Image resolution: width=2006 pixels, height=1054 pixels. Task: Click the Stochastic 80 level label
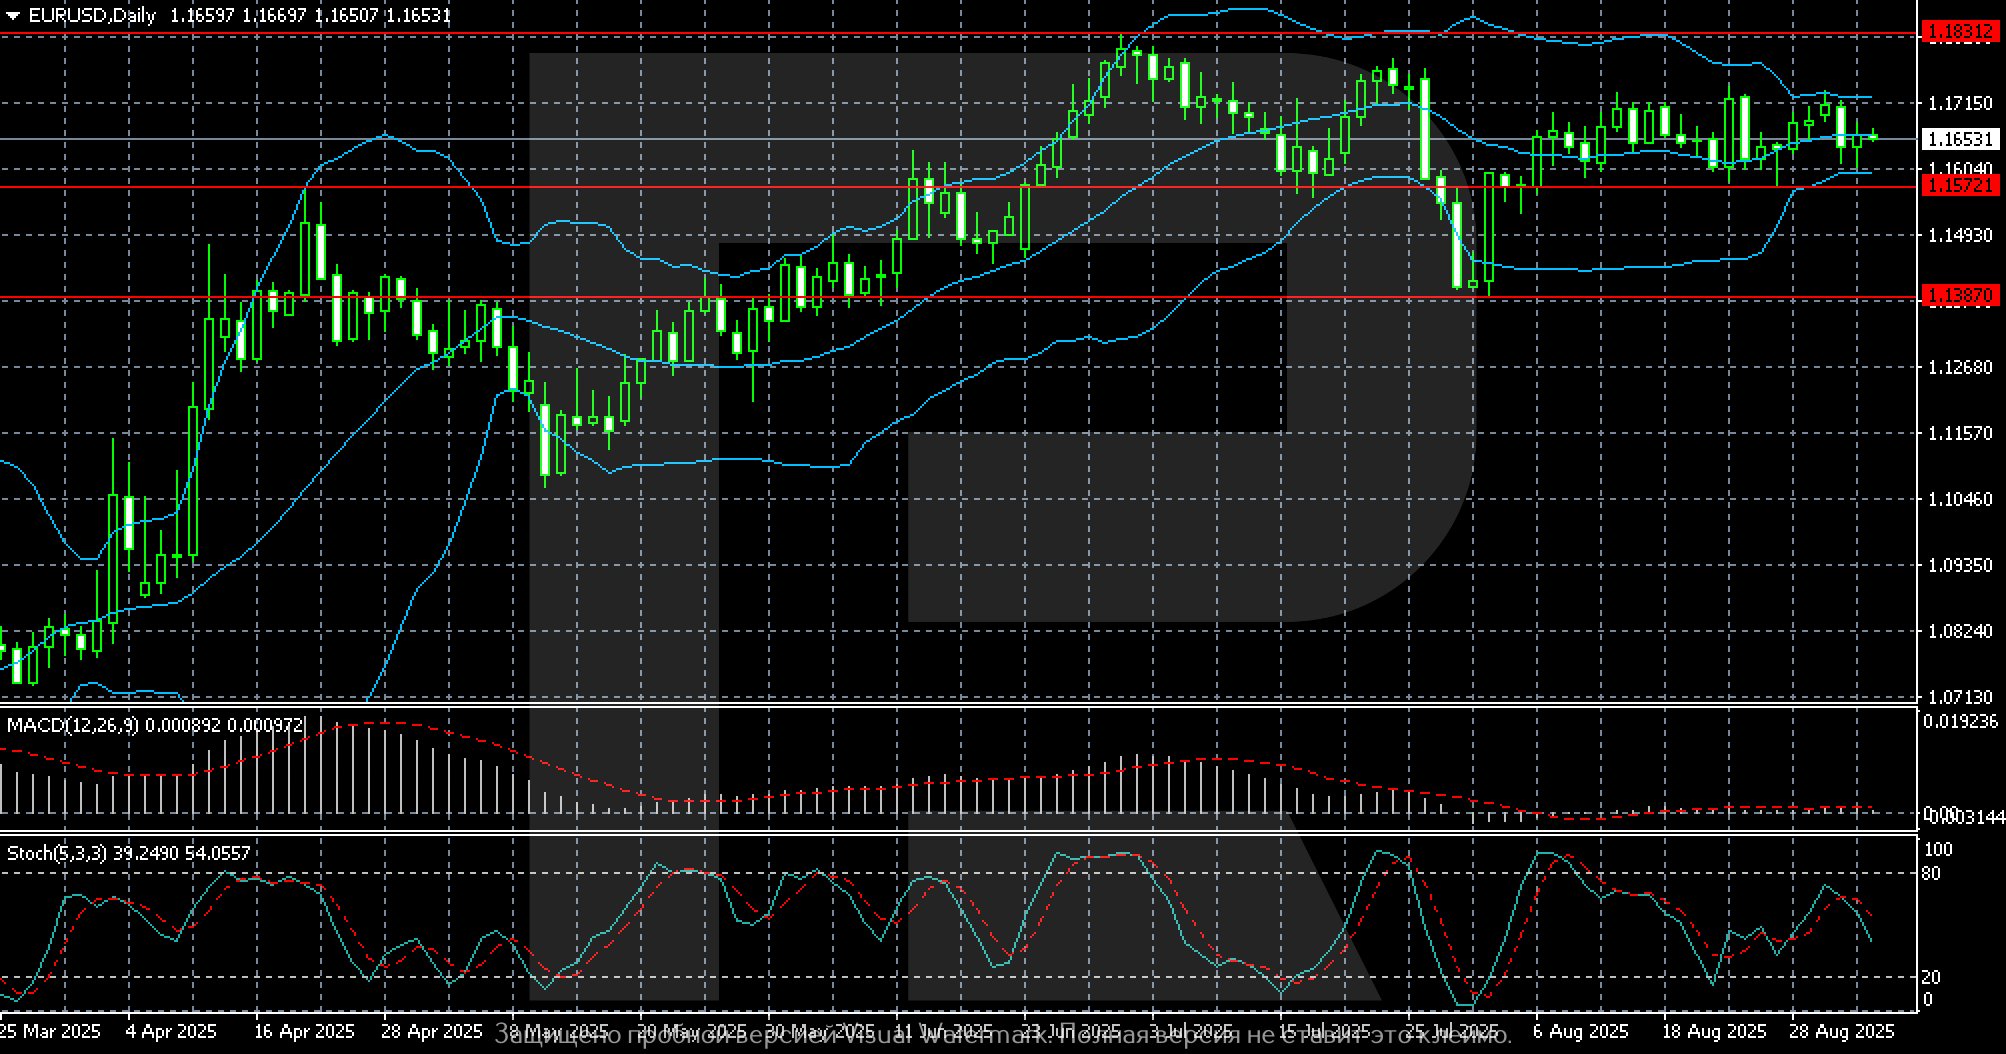[x=1932, y=874]
